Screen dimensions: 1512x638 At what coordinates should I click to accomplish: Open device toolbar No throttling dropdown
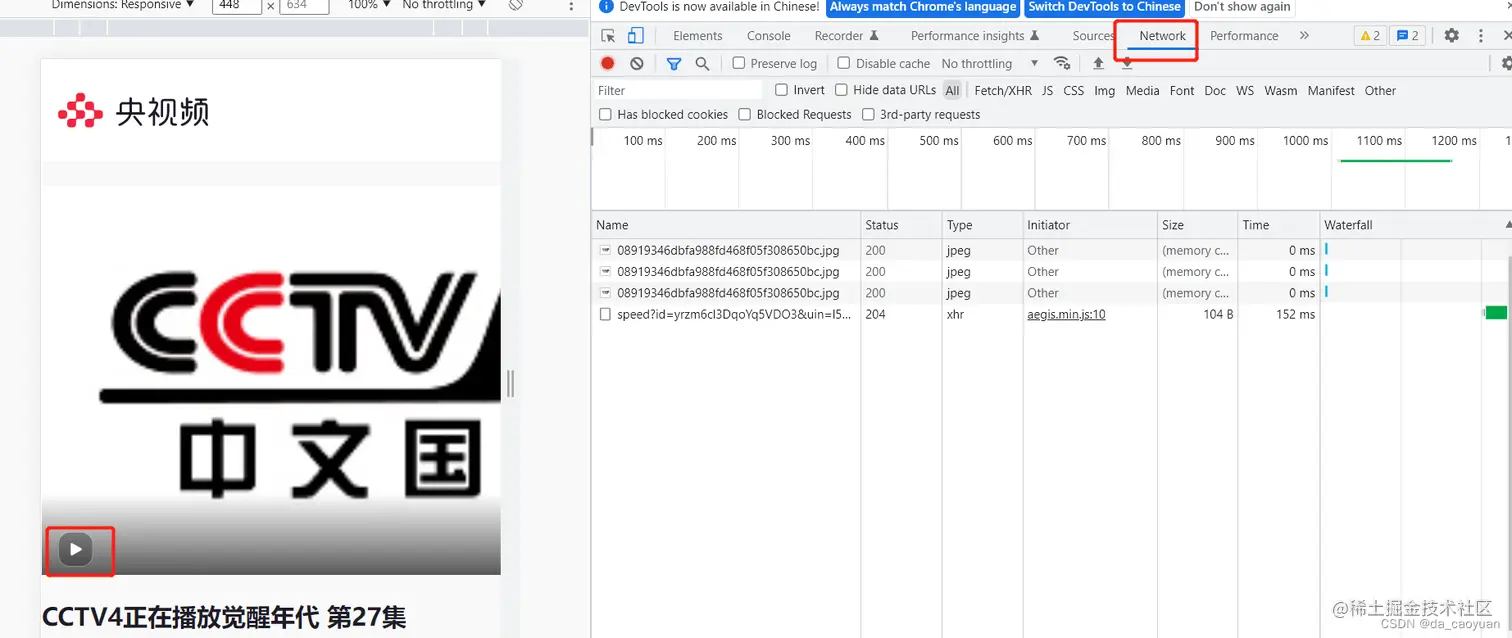point(444,5)
